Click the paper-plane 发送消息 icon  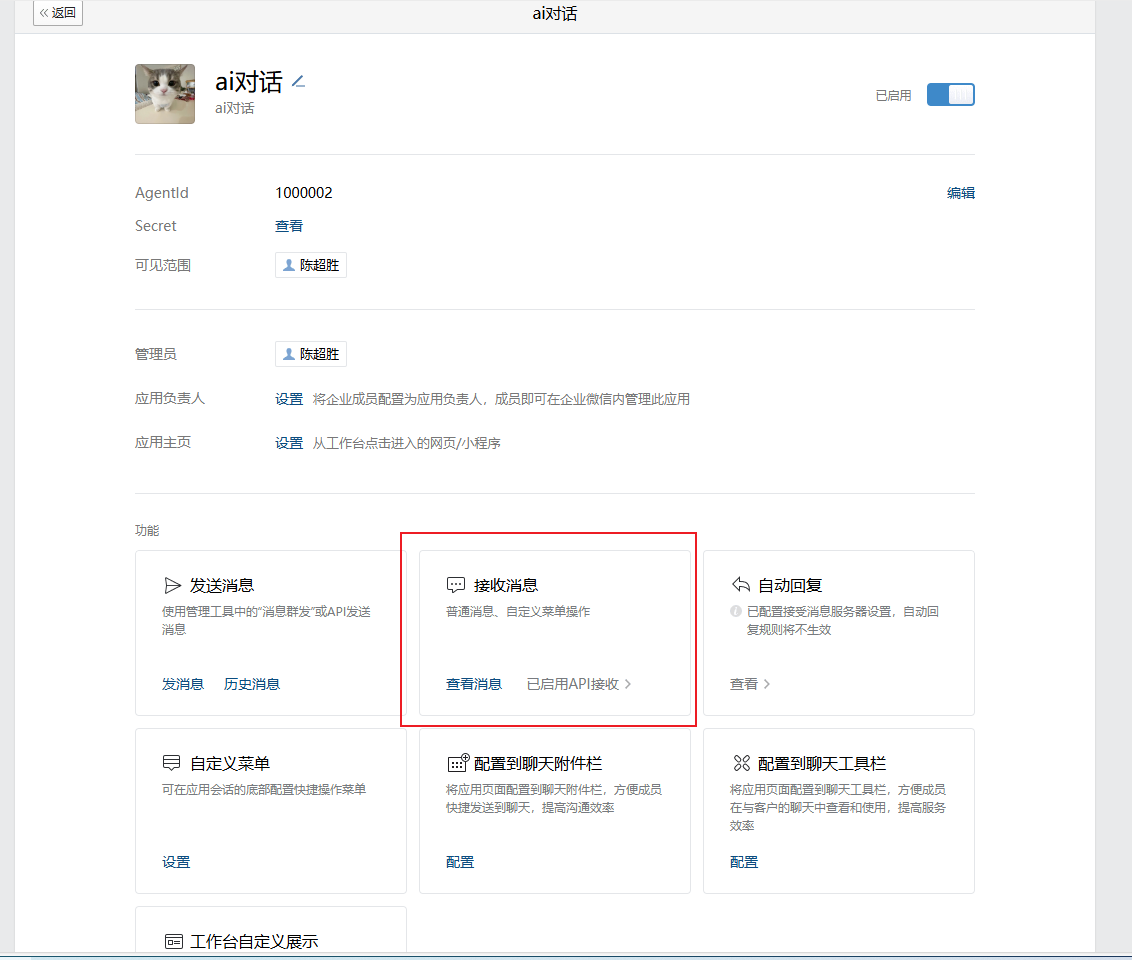(172, 585)
